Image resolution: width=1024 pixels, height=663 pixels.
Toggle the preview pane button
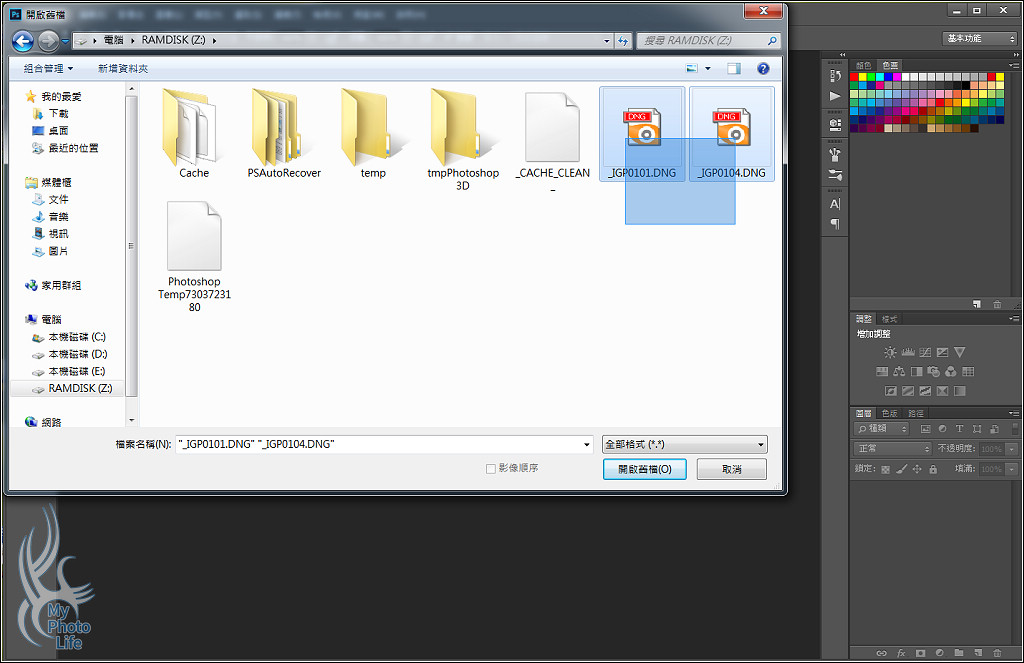[734, 68]
